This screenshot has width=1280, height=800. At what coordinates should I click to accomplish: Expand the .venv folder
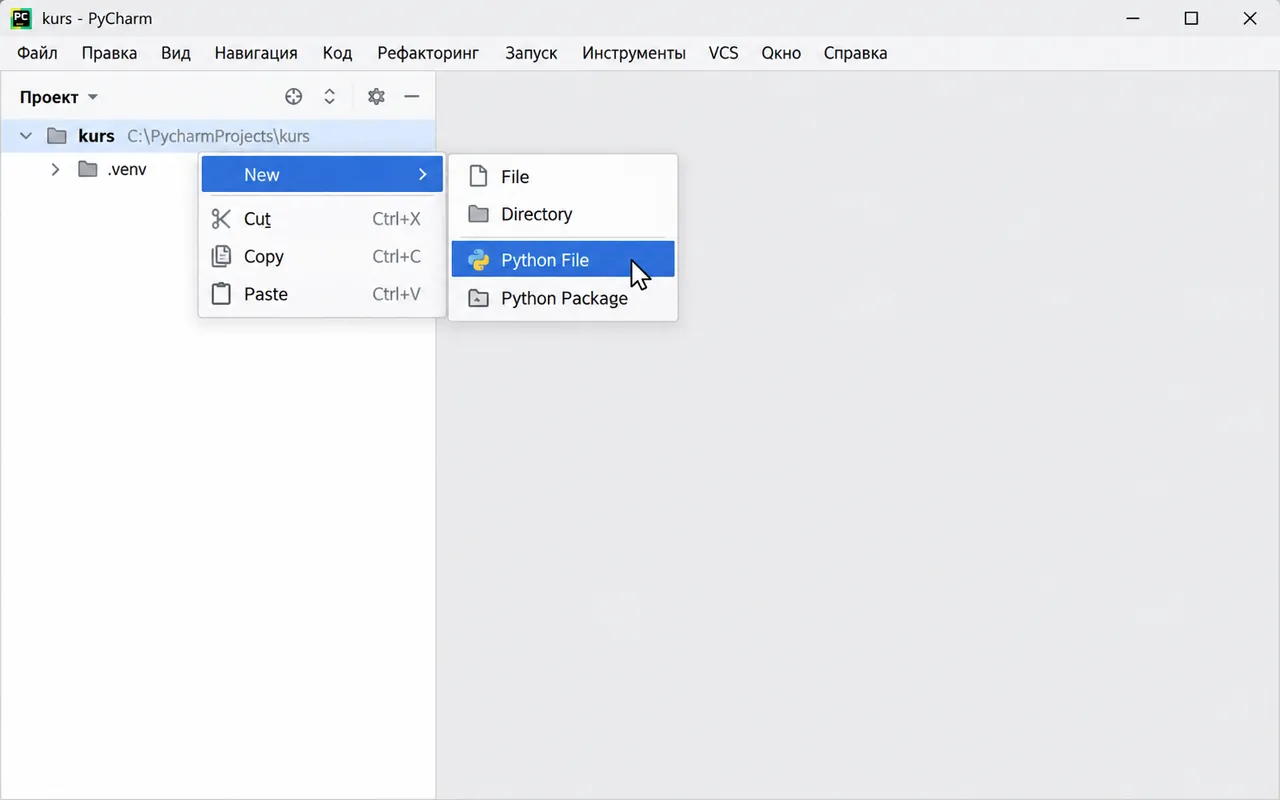pyautogui.click(x=56, y=169)
